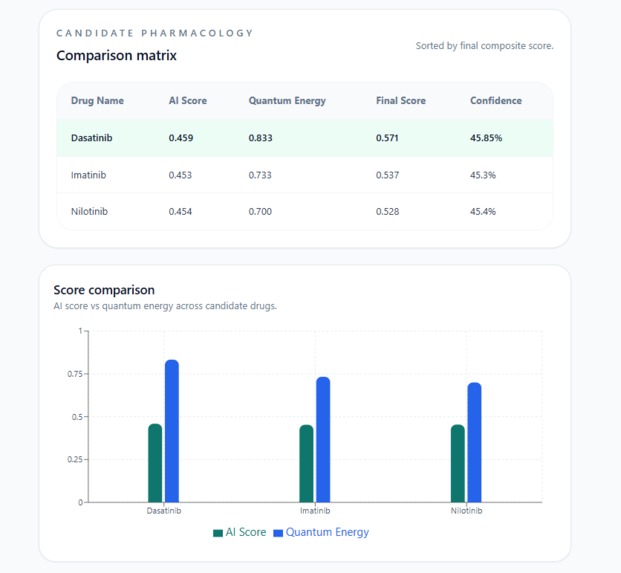Click the blue Quantum Energy legend swatch
Image resolution: width=621 pixels, height=573 pixels.
click(x=278, y=533)
